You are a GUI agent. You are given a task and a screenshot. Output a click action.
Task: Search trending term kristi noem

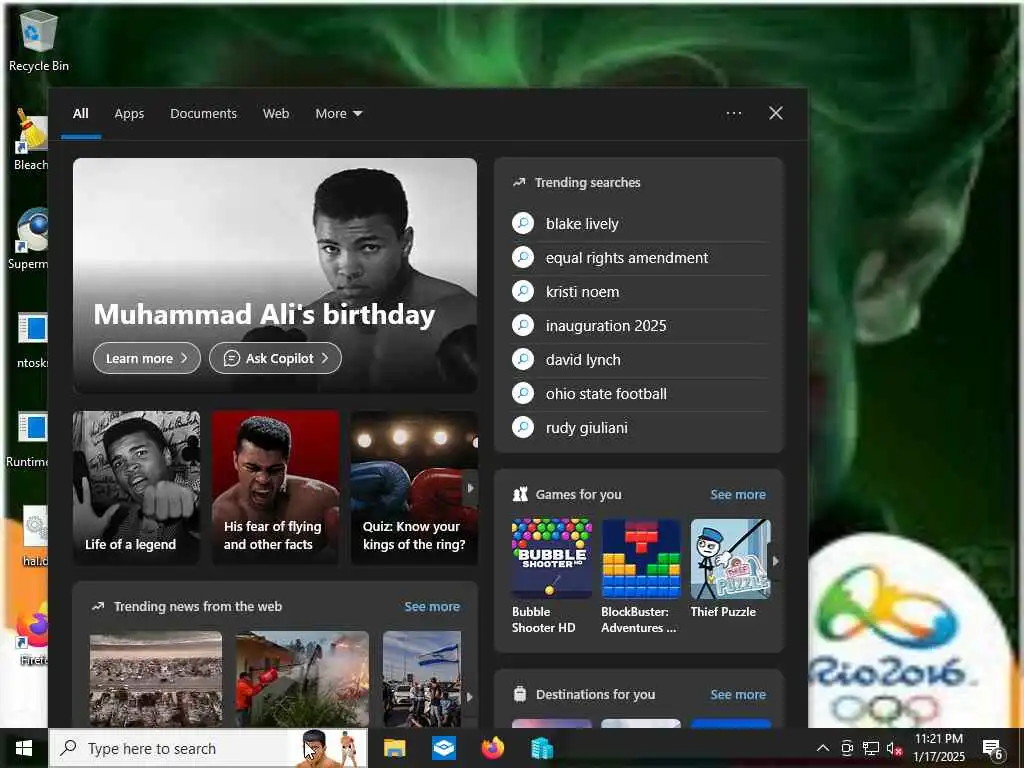[582, 292]
